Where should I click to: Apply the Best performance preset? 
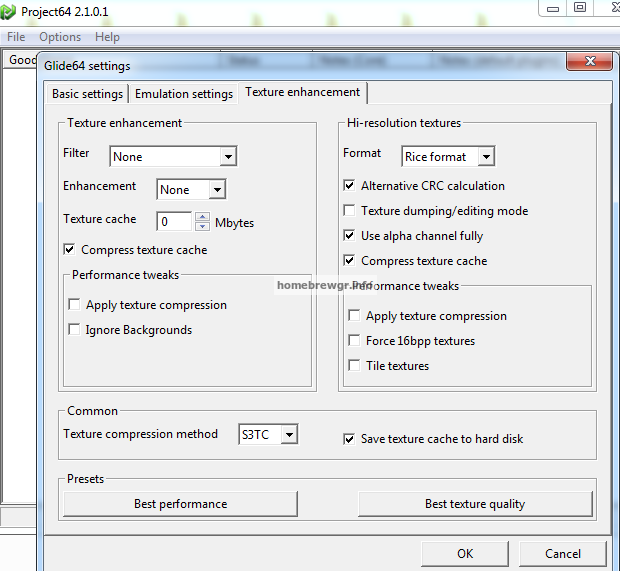180,504
